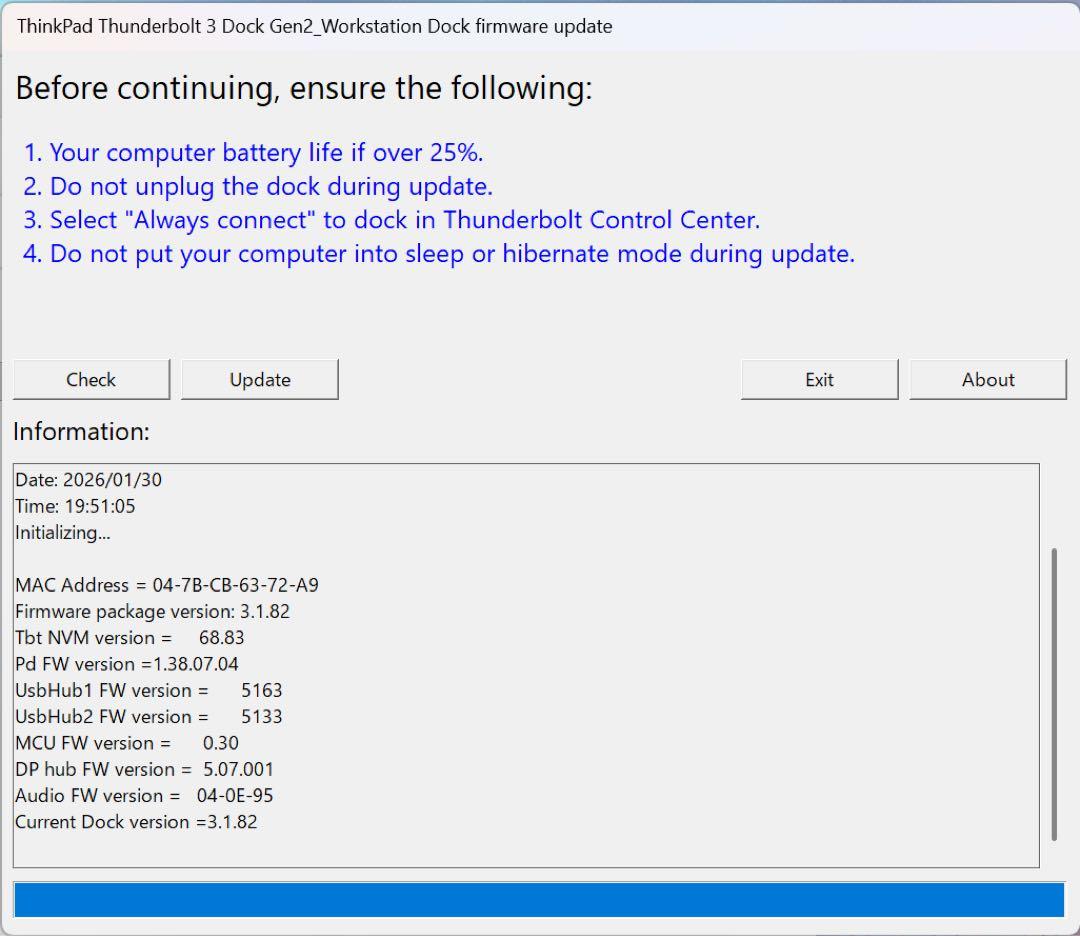The width and height of the screenshot is (1080, 936).
Task: Click the blue progress bar
Action: click(539, 900)
